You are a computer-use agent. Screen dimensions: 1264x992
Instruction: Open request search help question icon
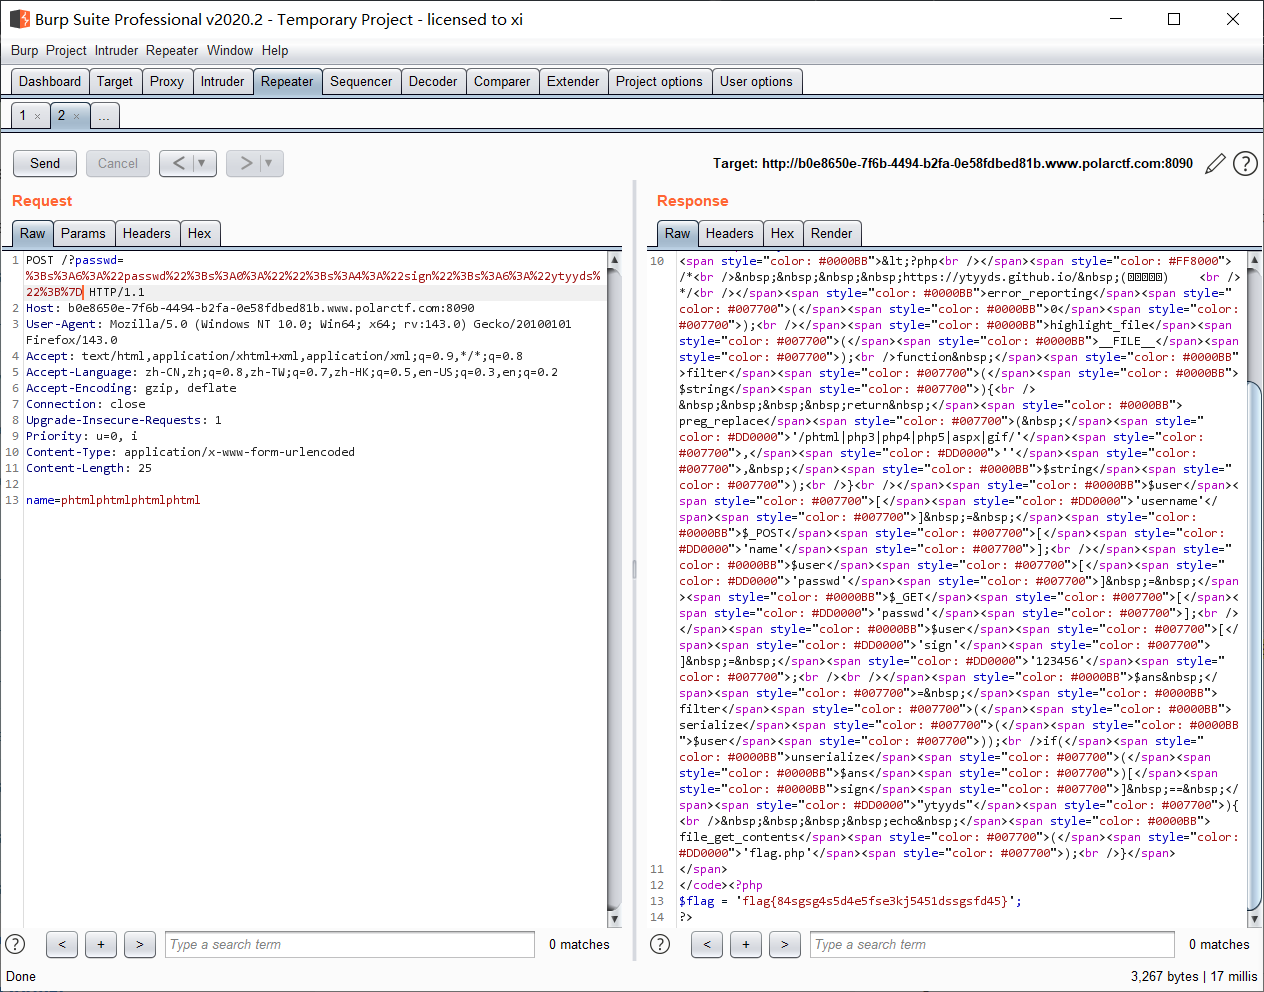15,944
